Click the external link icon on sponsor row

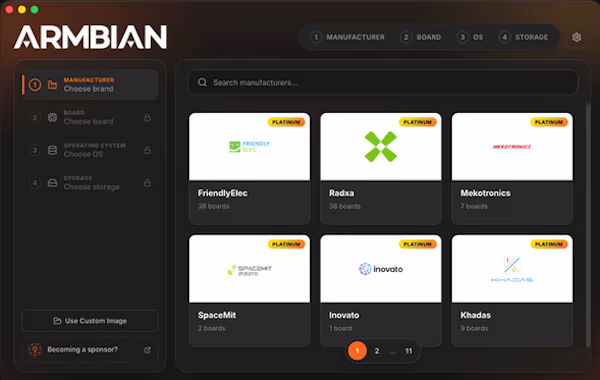click(147, 350)
